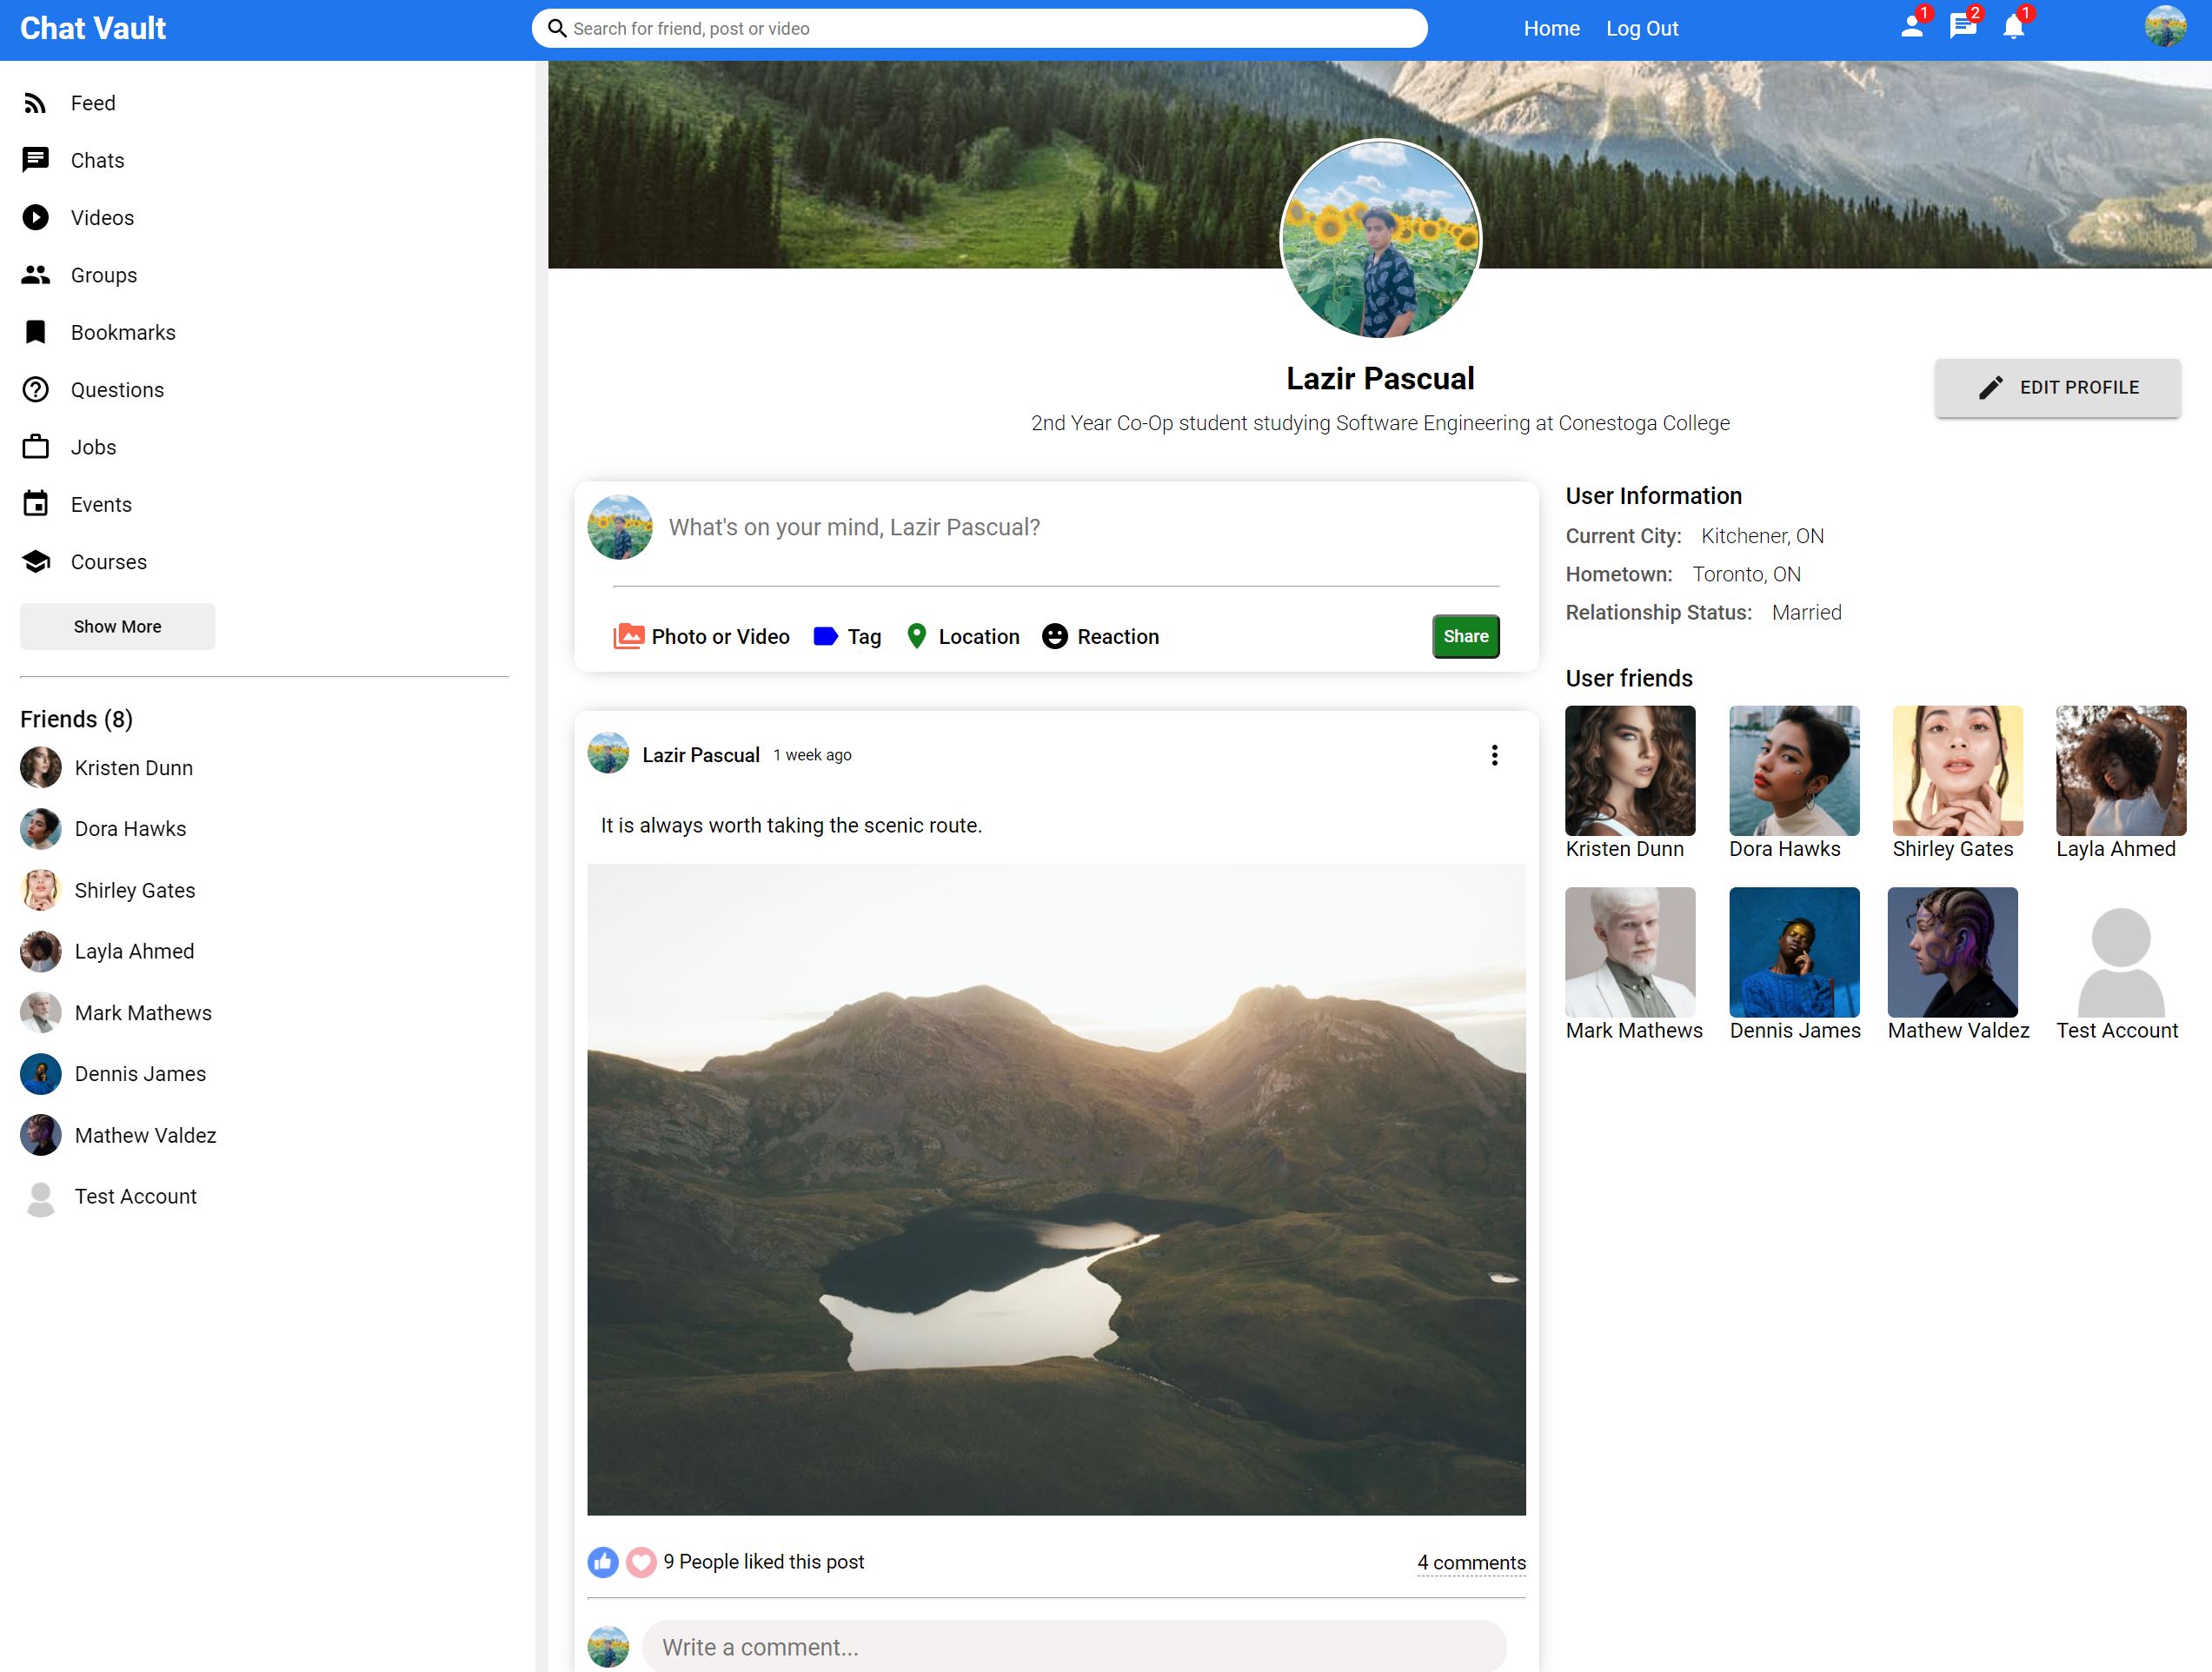
Task: Click the thumbs-up like icon on post
Action: [603, 1561]
